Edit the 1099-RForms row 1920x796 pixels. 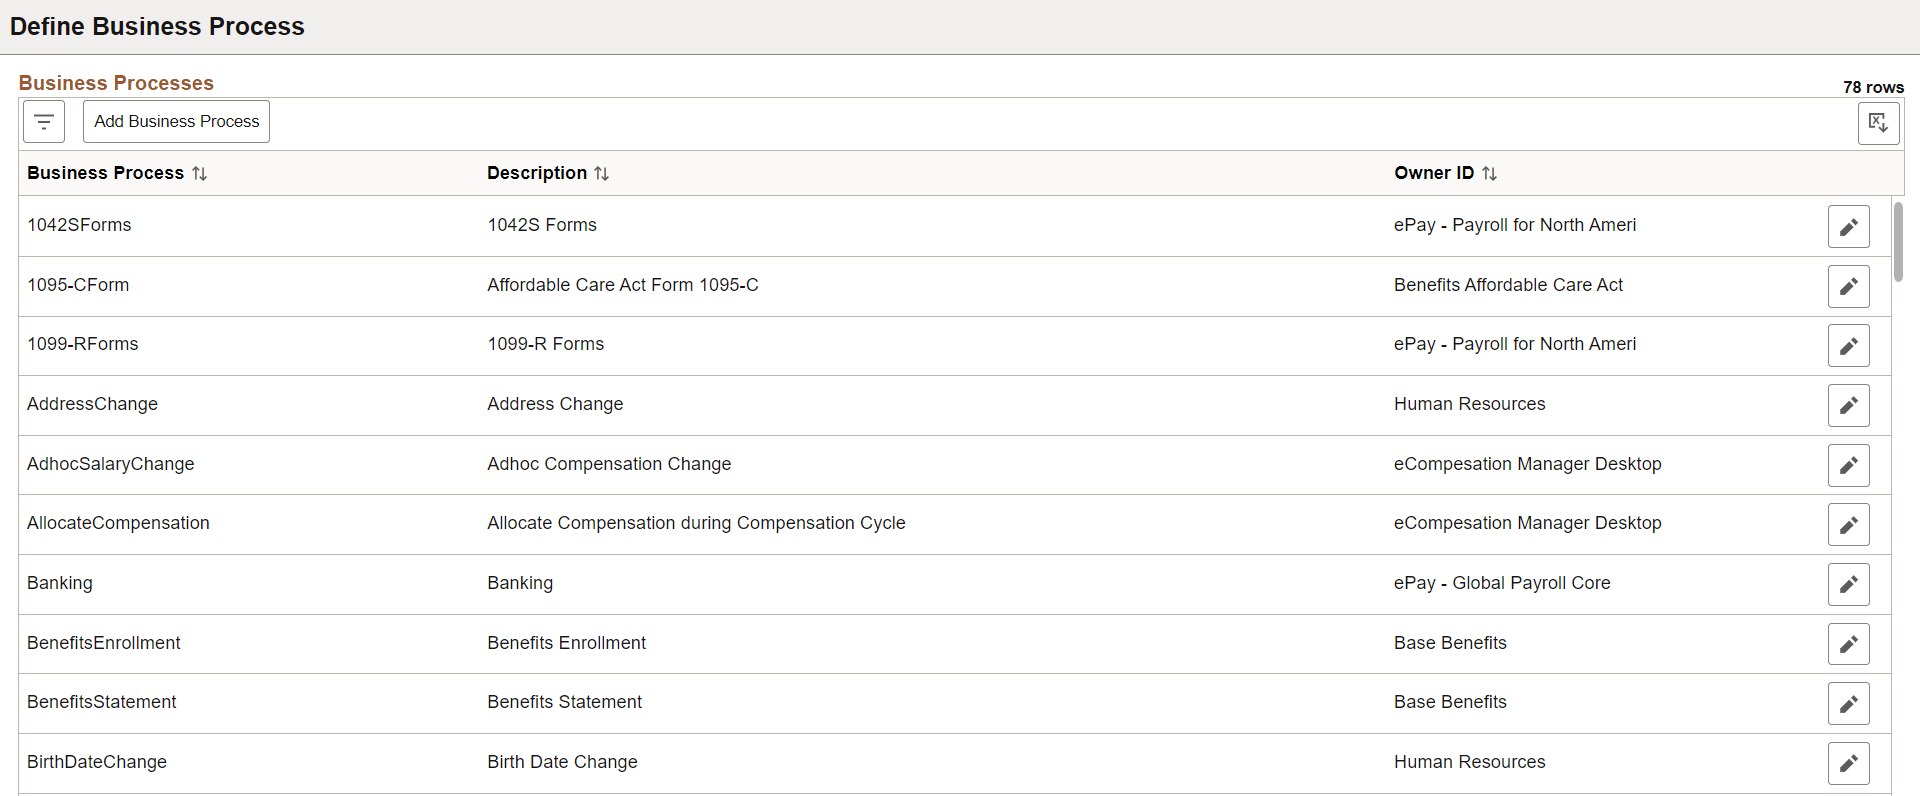pyautogui.click(x=1848, y=346)
